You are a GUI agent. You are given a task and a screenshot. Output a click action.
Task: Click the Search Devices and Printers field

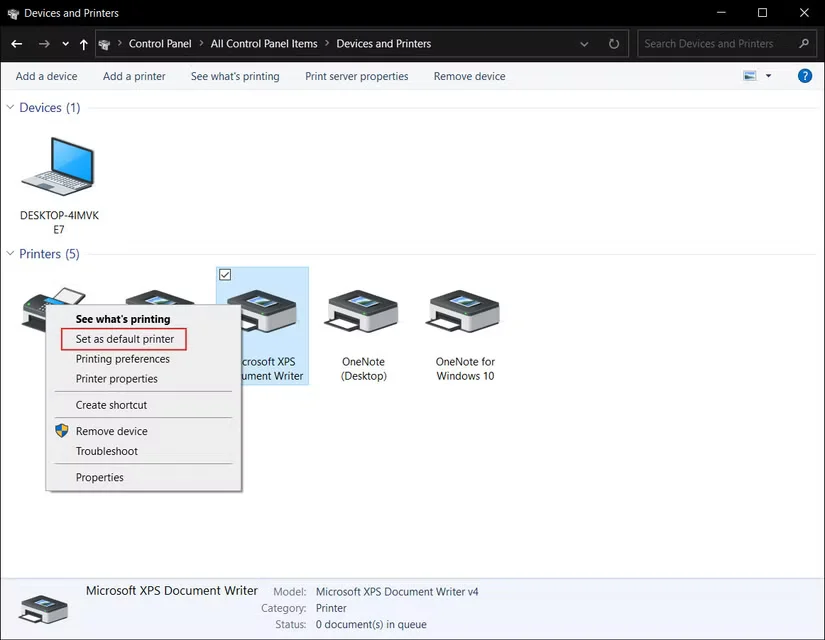tap(716, 44)
